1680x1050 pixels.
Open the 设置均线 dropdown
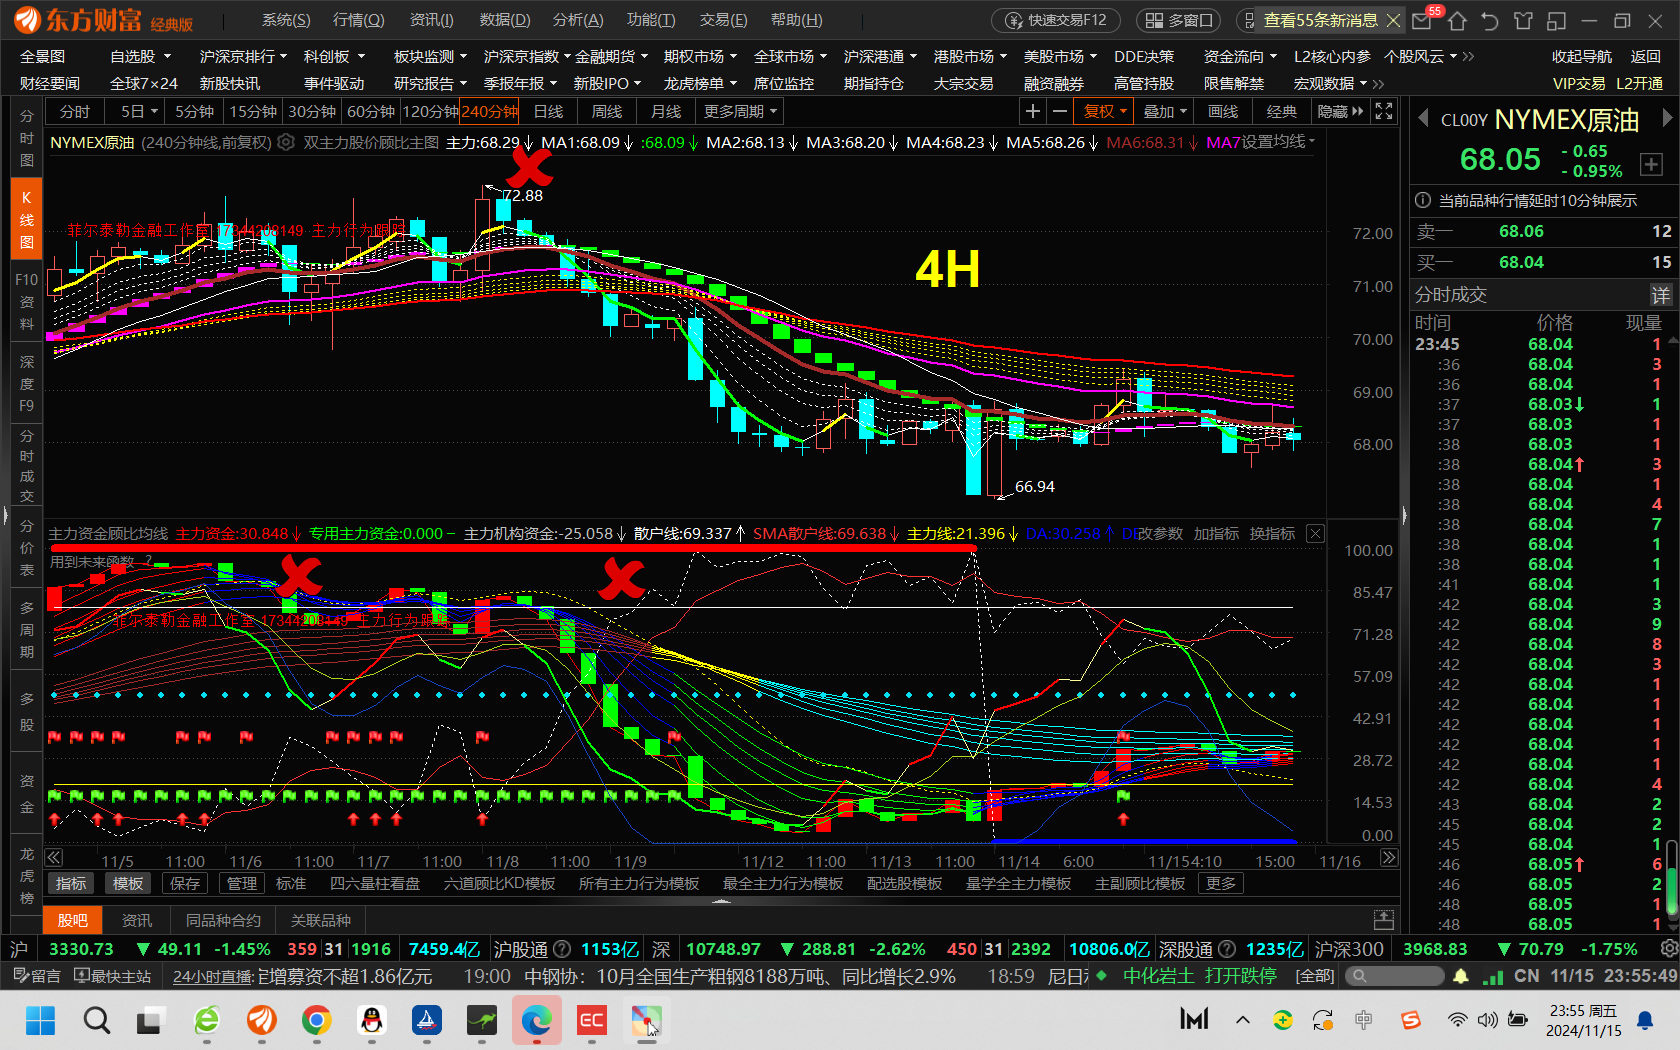tap(1278, 142)
